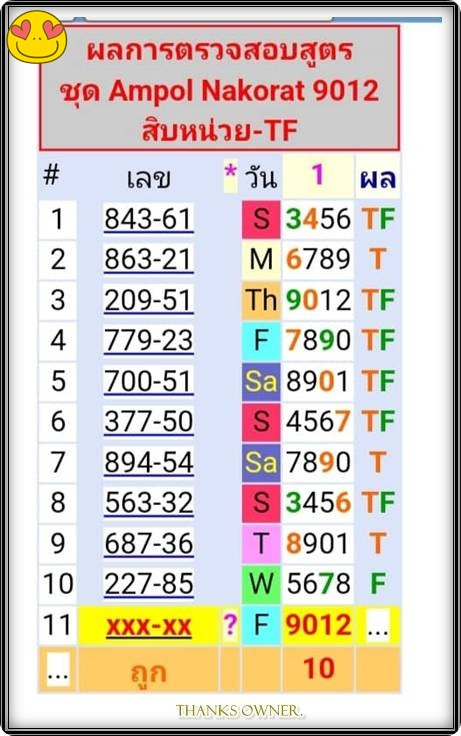This screenshot has height=736, width=461.
Task: Click the purple question mark in row 11
Action: [x=230, y=625]
